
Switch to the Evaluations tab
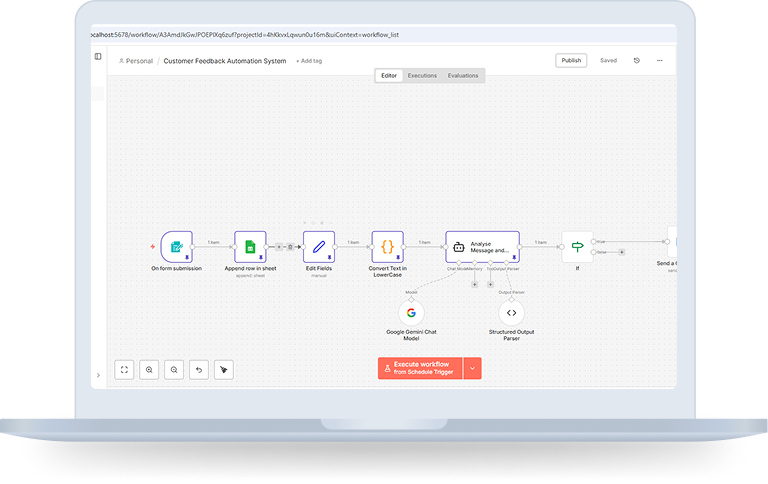coord(462,75)
